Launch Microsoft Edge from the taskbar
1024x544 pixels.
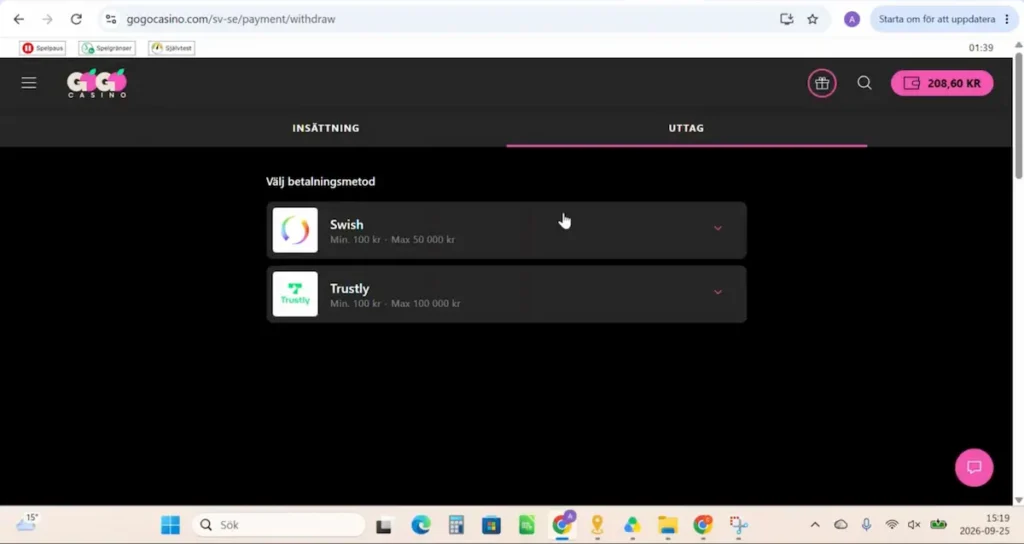(x=421, y=524)
